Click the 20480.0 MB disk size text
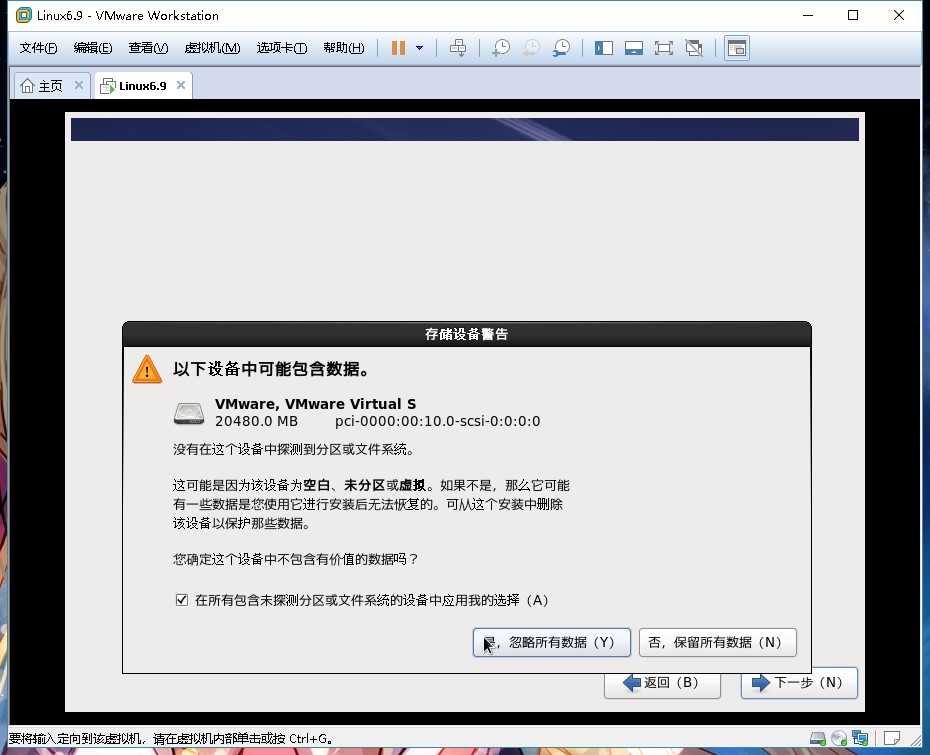This screenshot has width=930, height=755. 256,421
